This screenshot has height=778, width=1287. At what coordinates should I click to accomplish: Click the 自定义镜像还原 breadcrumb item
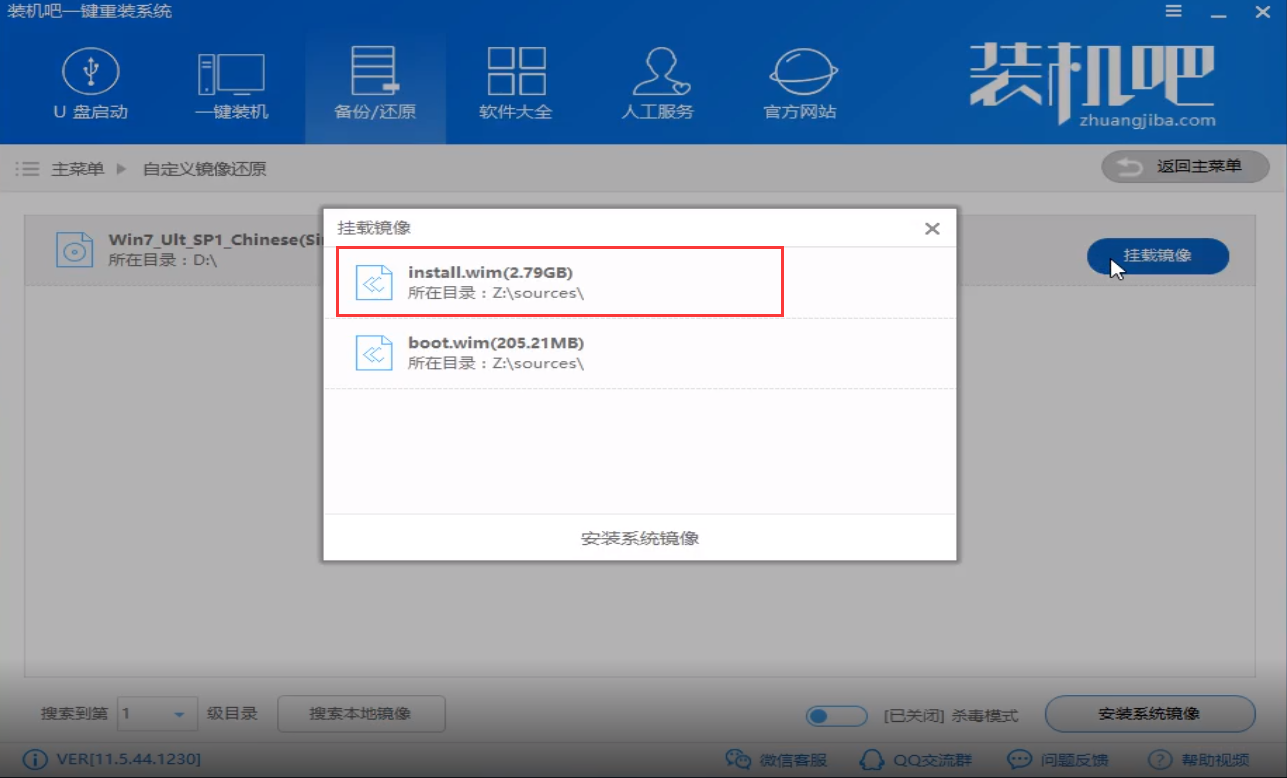(x=207, y=168)
